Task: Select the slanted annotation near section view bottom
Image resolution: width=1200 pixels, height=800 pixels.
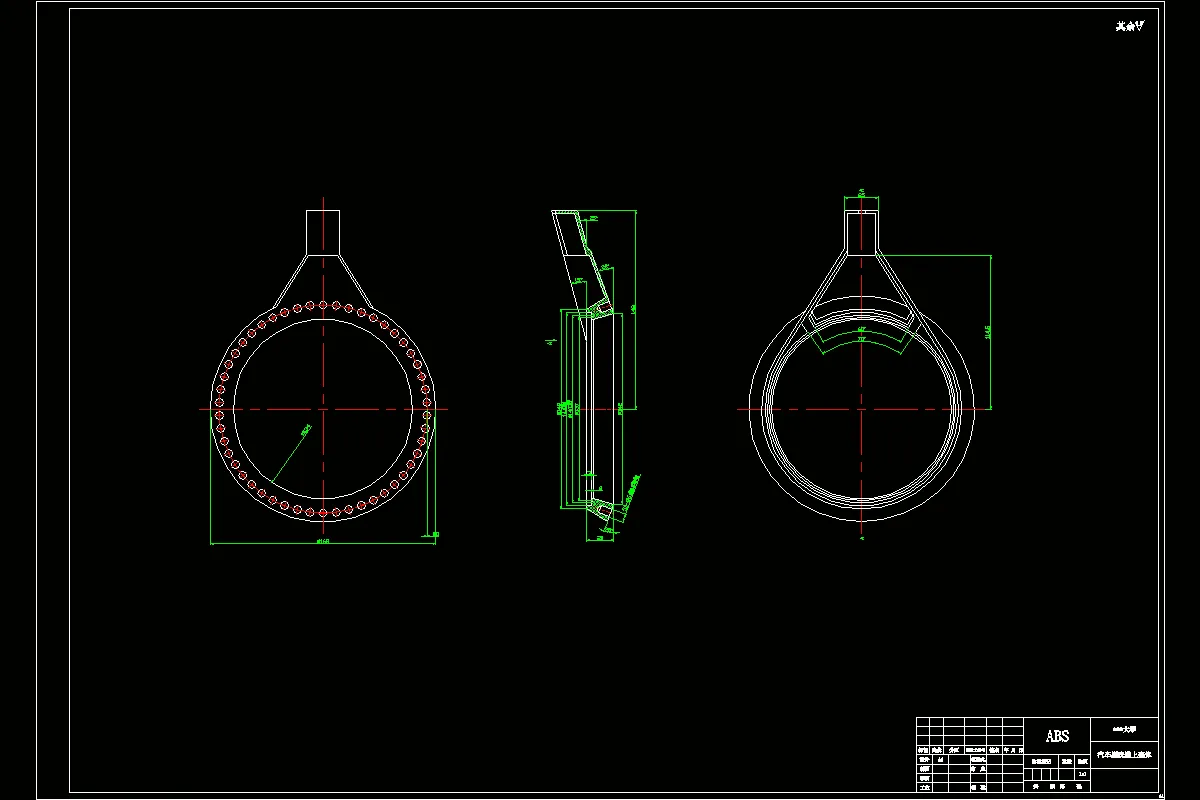Action: [632, 494]
